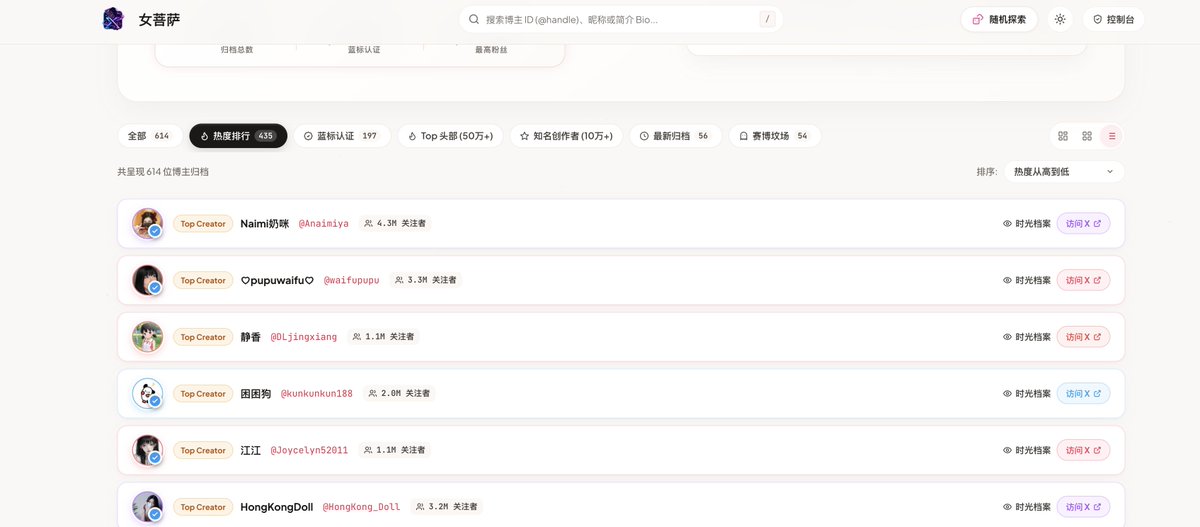Screen dimensions: 1200x527
Task: Open the @Joycelyn52011 handle link
Action: coord(309,451)
